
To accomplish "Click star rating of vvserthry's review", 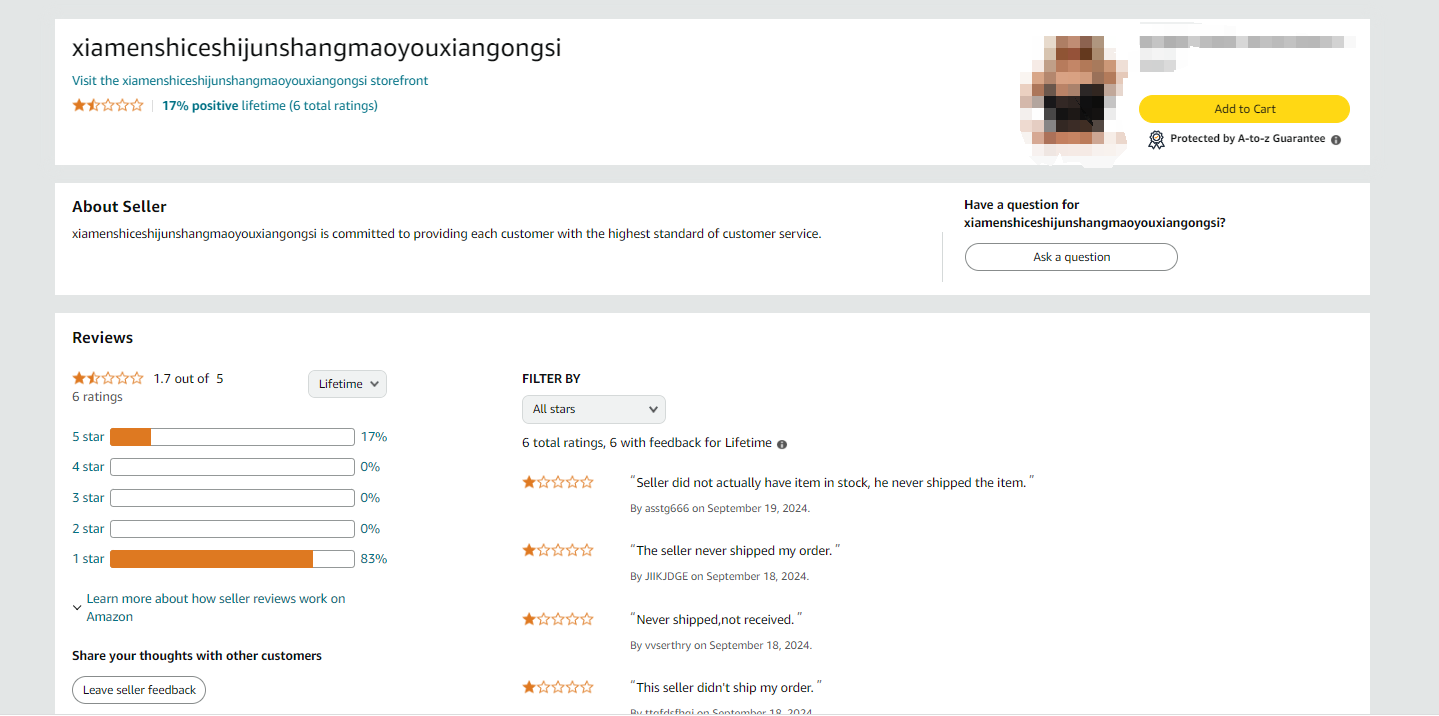I will point(558,619).
